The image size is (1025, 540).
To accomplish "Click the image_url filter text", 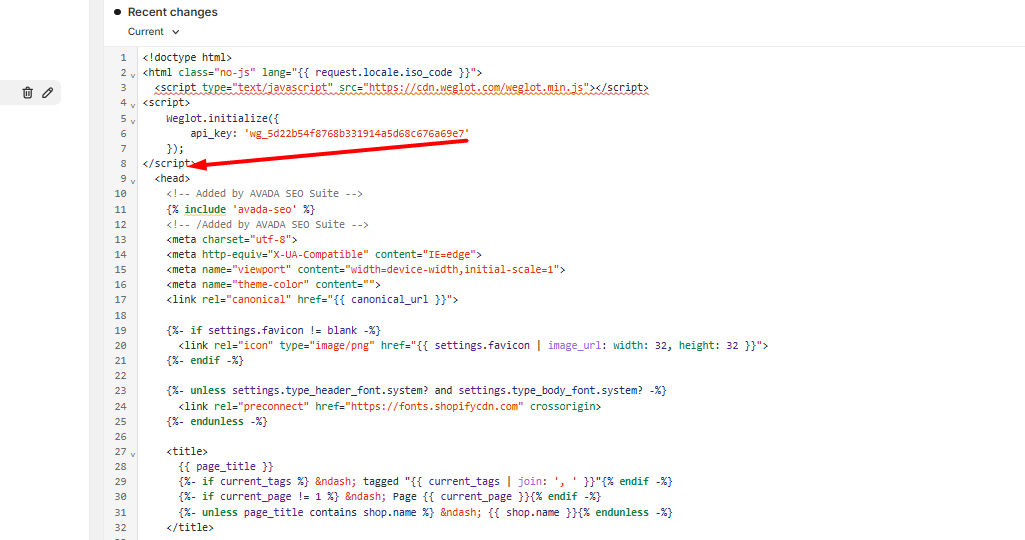I will (x=574, y=345).
